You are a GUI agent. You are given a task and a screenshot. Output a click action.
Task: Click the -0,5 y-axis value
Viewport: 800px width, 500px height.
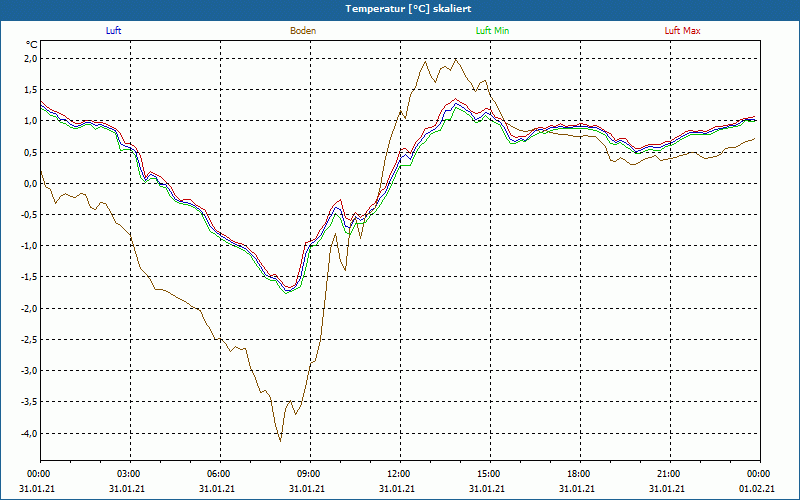tap(30, 215)
